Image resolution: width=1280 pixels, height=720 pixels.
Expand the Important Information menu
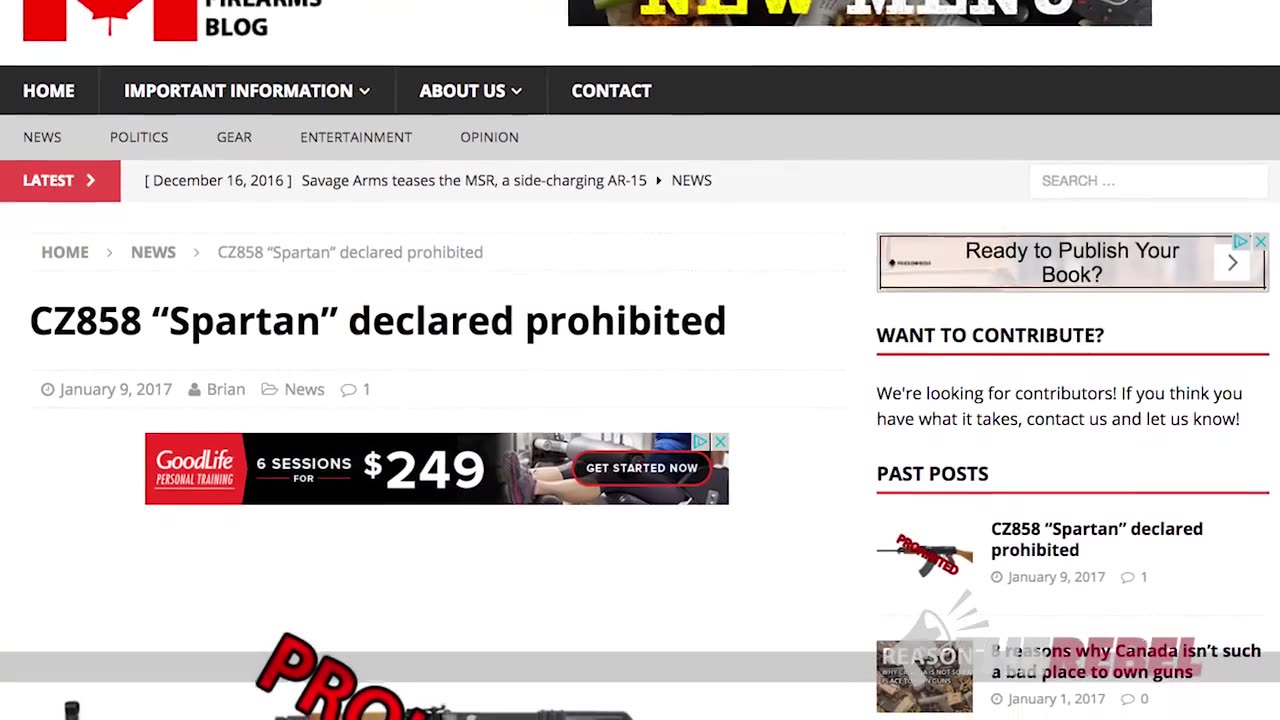click(247, 91)
